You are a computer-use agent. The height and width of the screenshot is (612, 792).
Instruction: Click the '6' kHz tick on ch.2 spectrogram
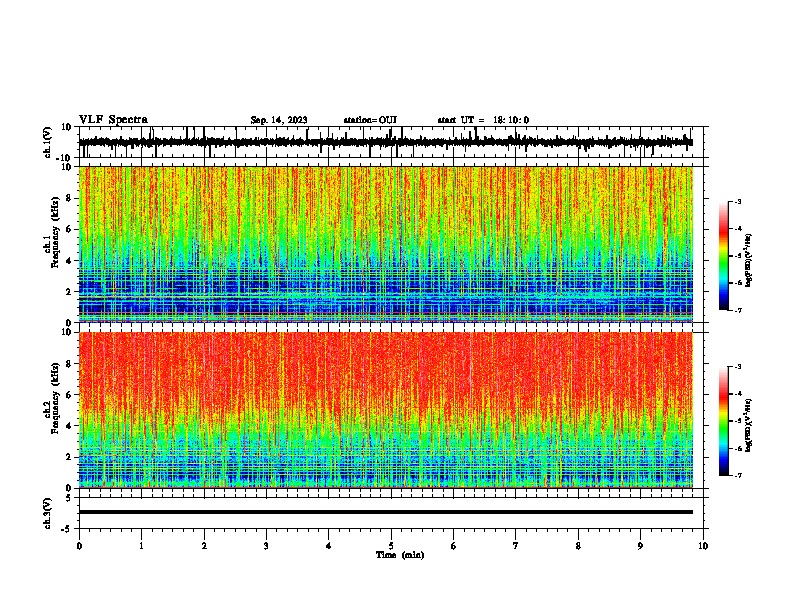69,395
